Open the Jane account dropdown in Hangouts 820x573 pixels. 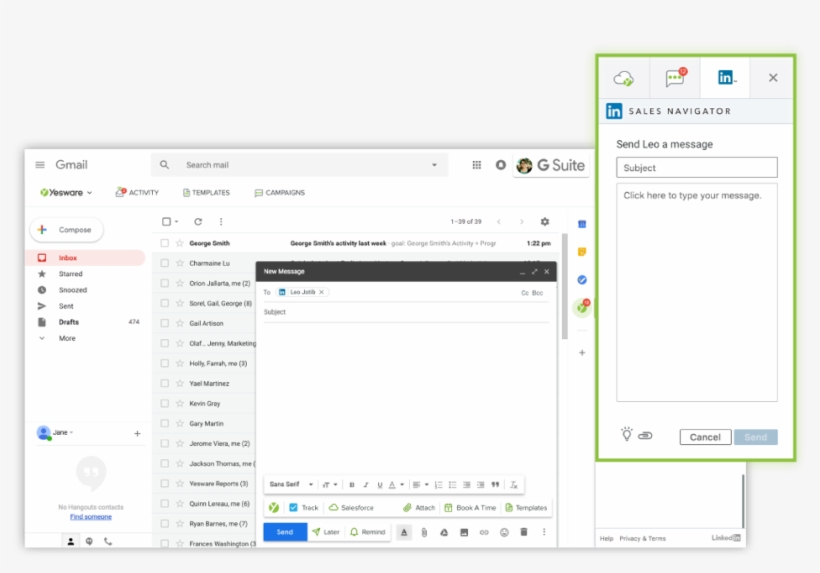pos(63,432)
